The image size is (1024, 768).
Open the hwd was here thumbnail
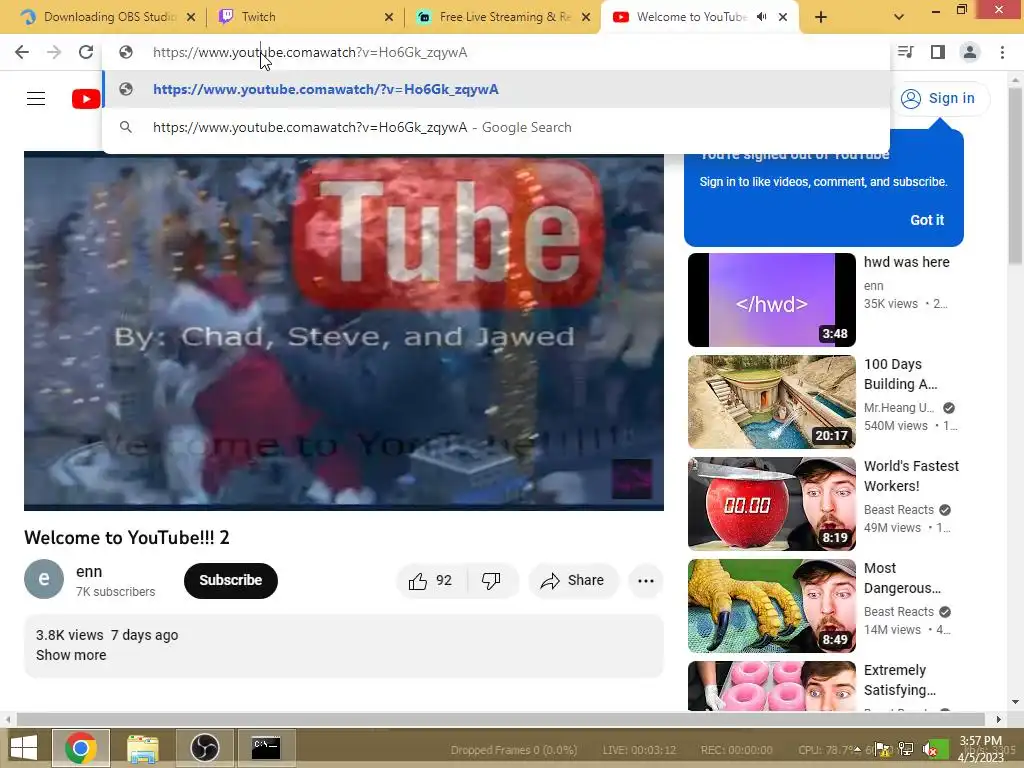[x=772, y=300]
